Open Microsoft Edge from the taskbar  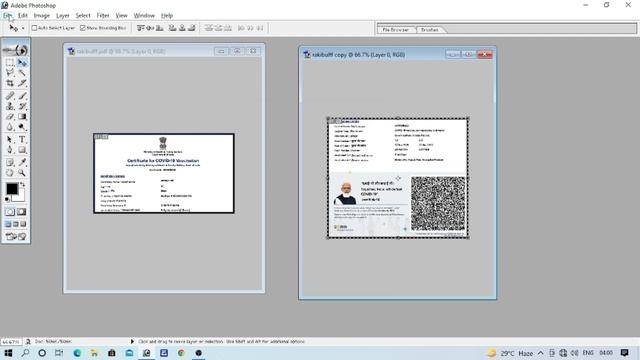77,353
